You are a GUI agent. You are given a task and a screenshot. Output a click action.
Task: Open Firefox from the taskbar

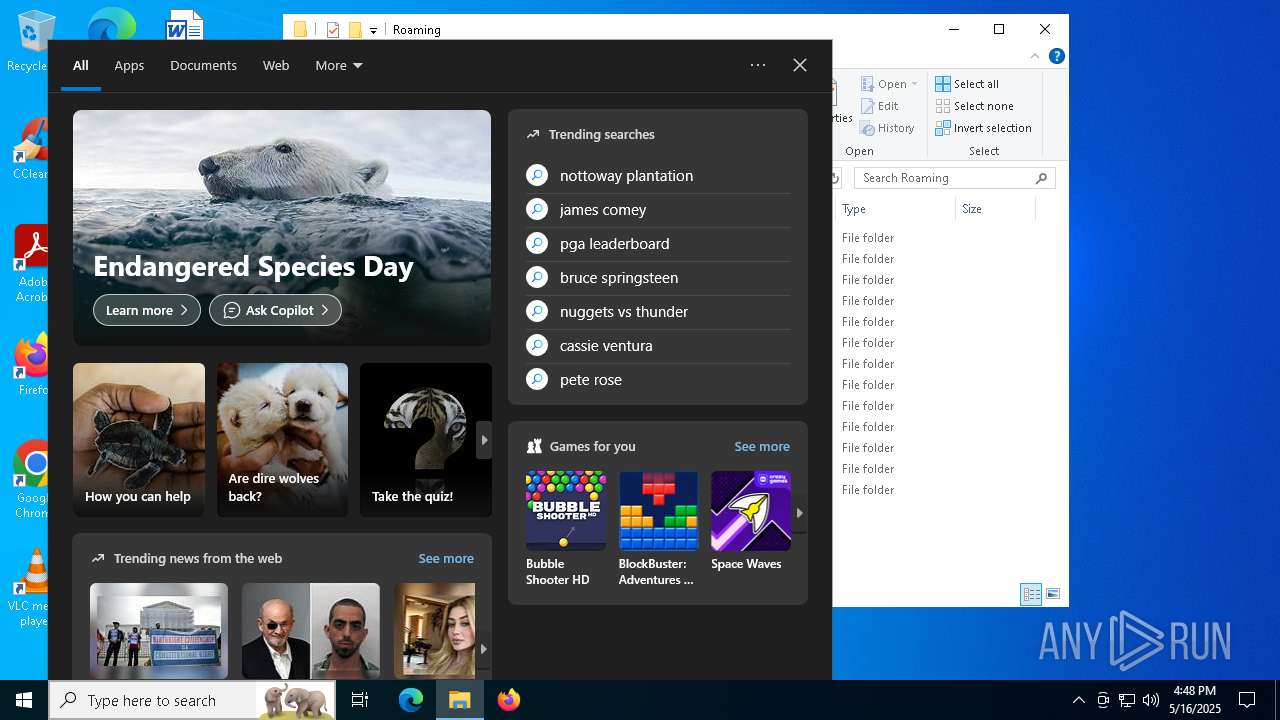tap(509, 700)
